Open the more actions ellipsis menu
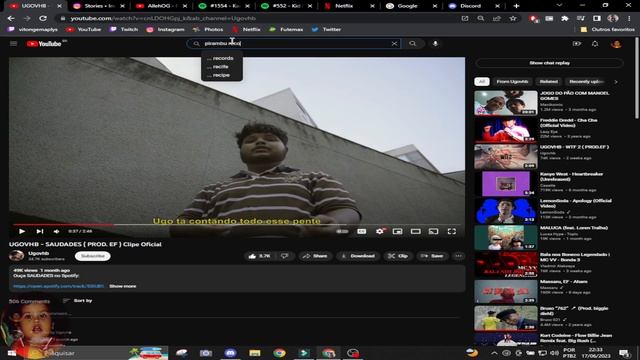This screenshot has width=640, height=360. pyautogui.click(x=459, y=256)
